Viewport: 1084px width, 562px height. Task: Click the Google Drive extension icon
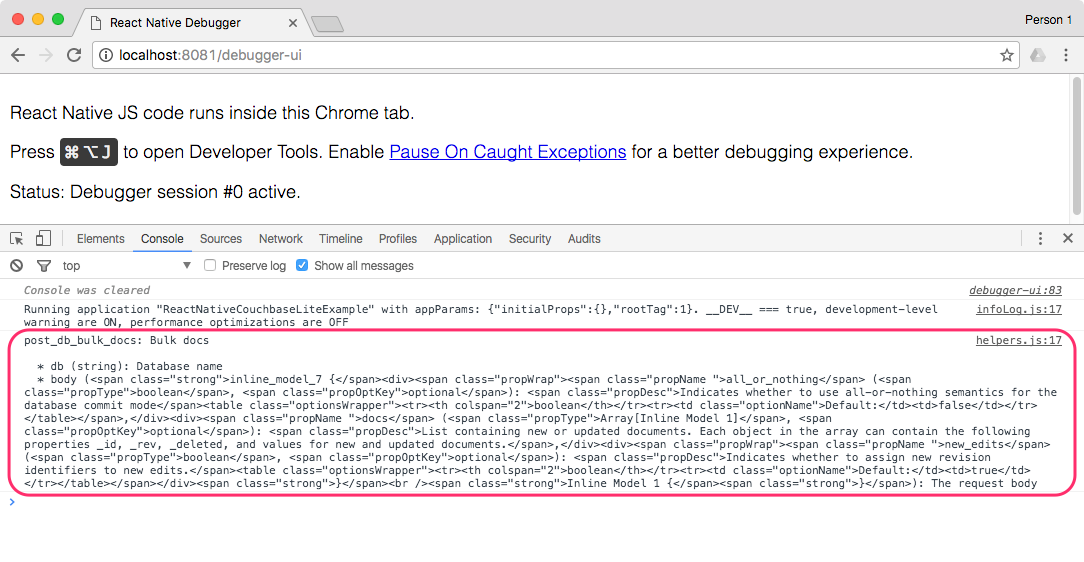[1038, 55]
